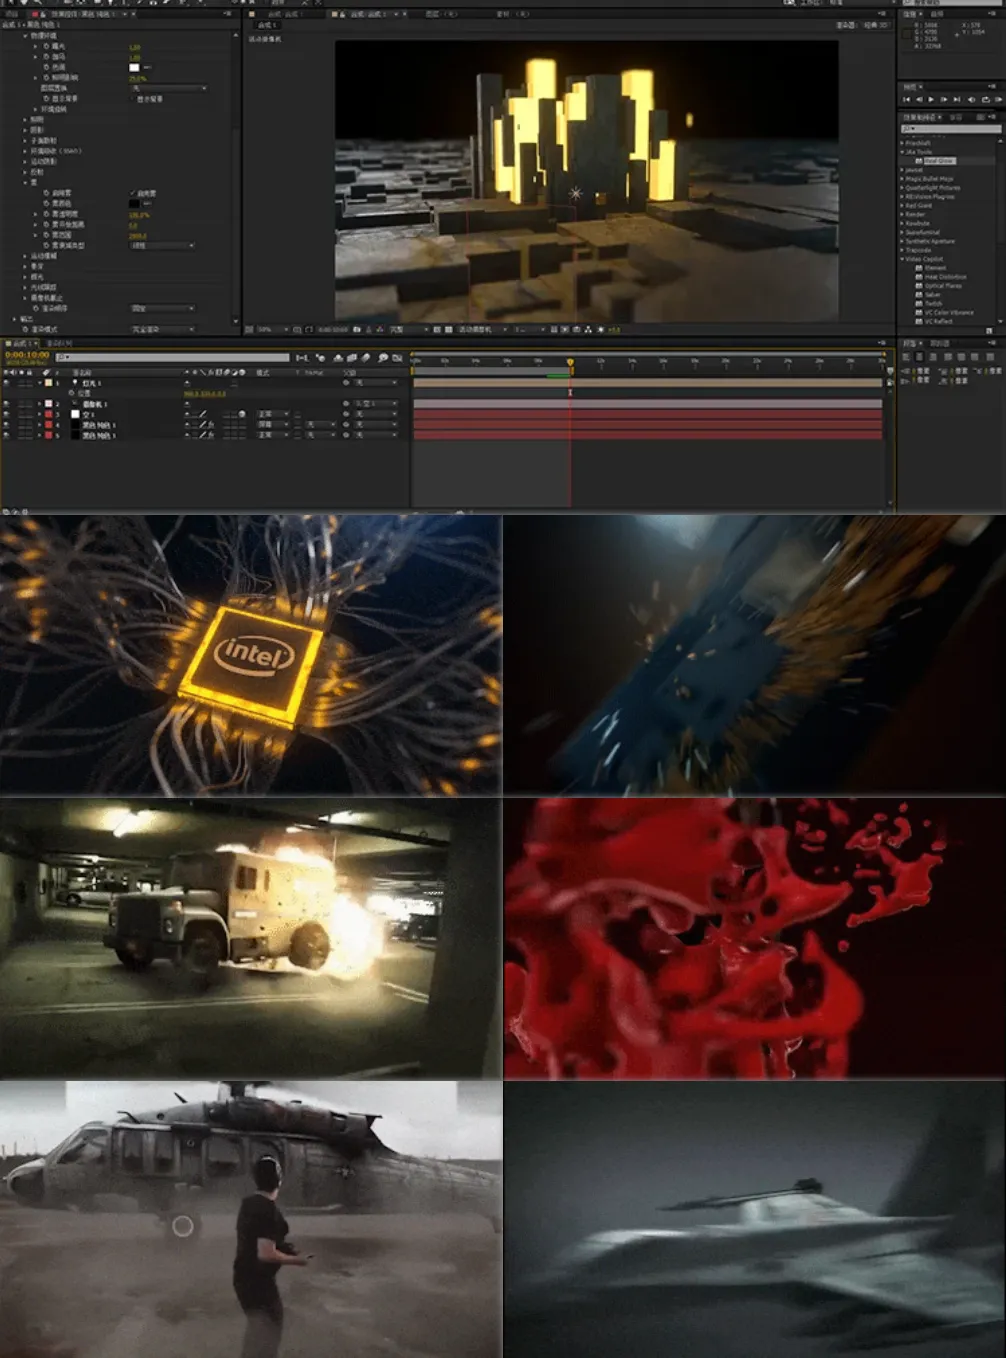Image resolution: width=1006 pixels, height=1358 pixels.
Task: Toggle stopwatch beside the black fog color swatch
Action: click(x=46, y=203)
